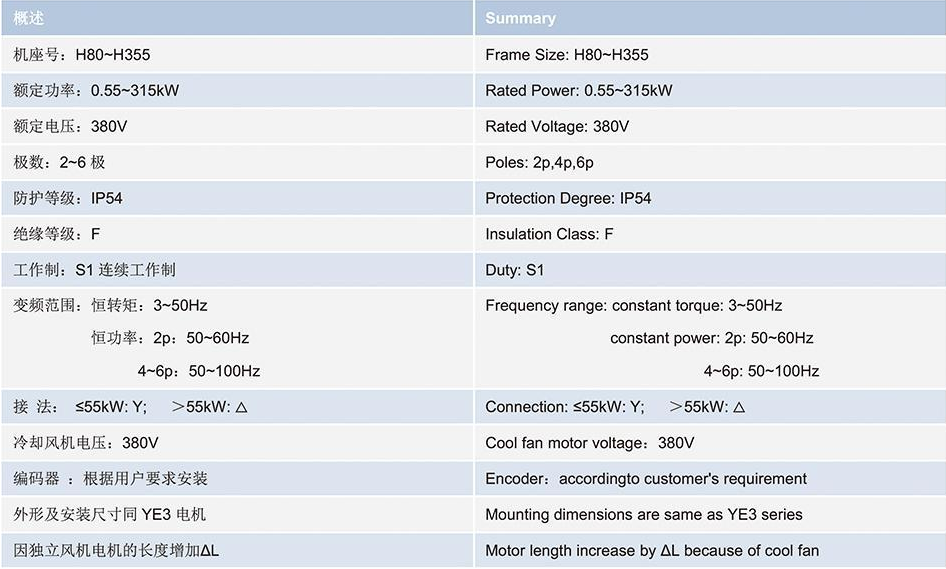Click the 机座号：H80~H355 Chinese cell
946x569 pixels.
[237, 55]
